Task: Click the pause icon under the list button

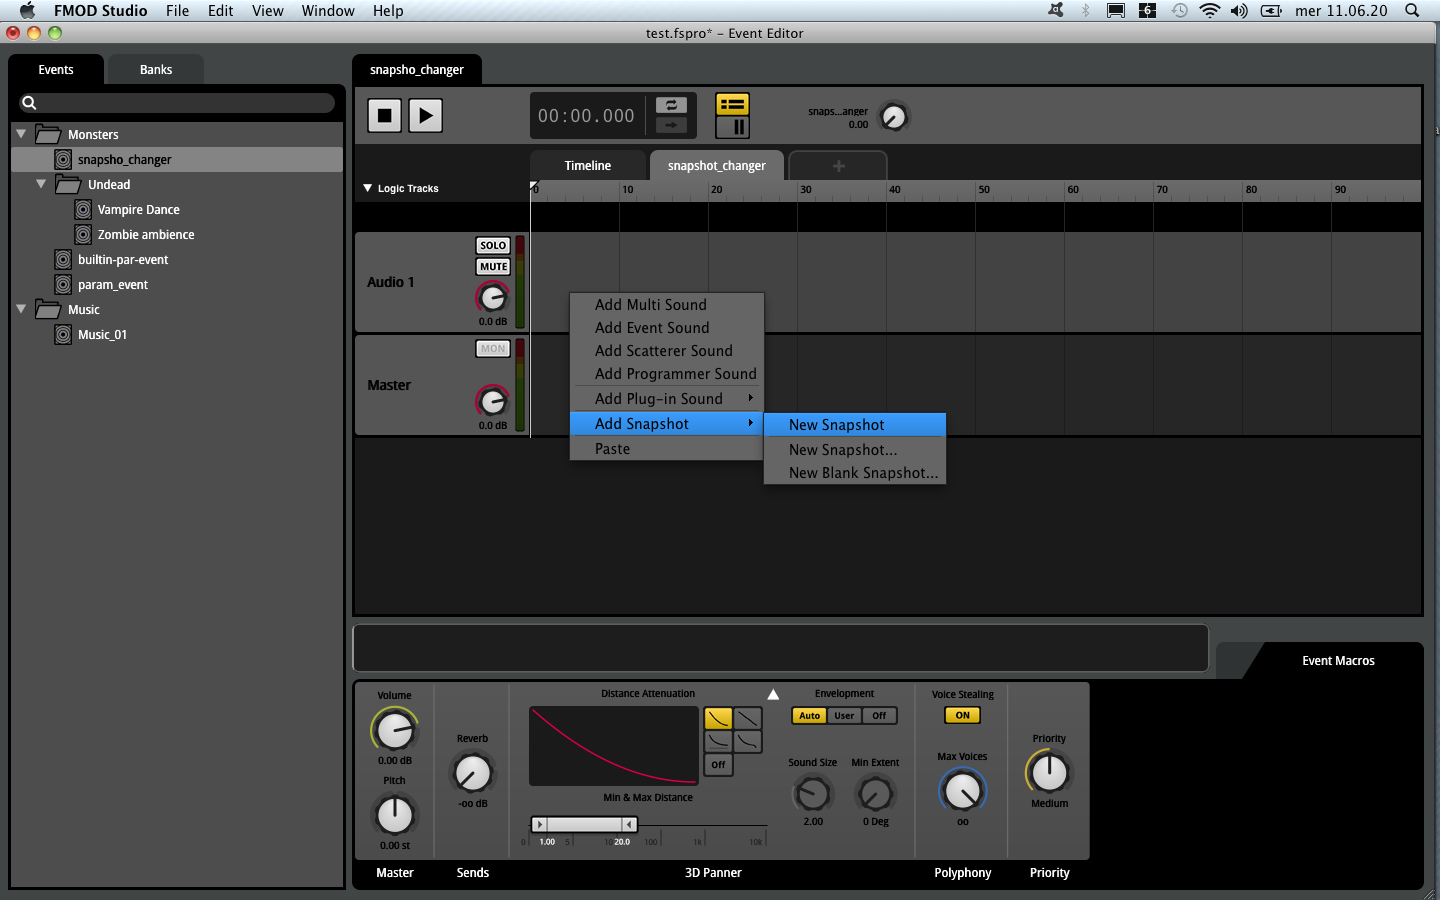Action: pyautogui.click(x=739, y=127)
